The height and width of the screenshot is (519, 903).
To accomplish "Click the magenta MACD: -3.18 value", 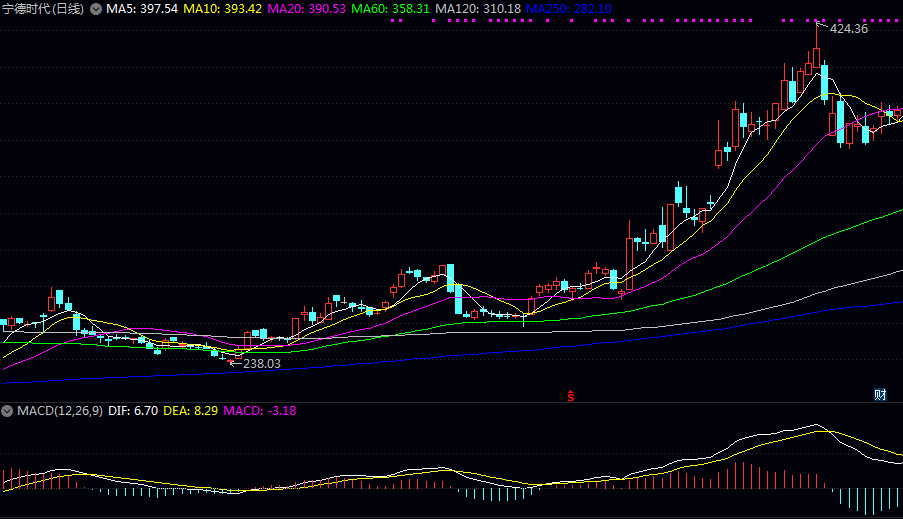I will [x=260, y=411].
